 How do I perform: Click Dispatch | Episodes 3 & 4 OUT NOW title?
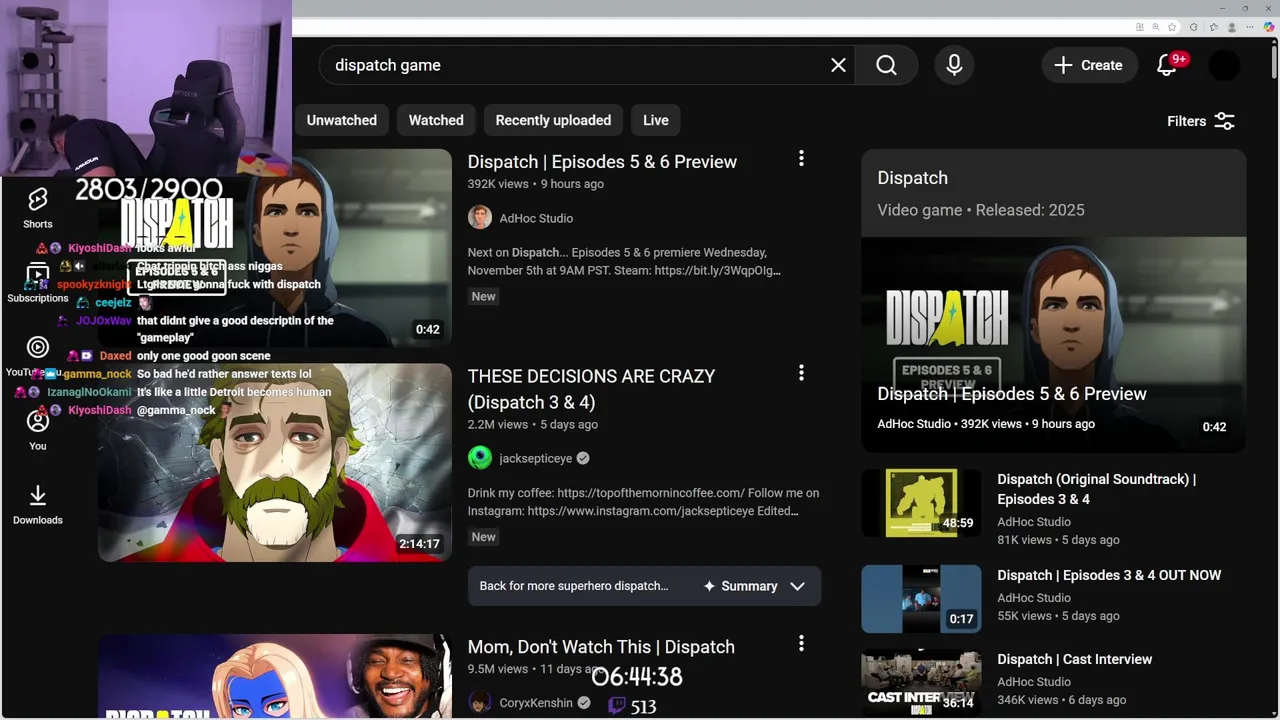pos(1109,575)
